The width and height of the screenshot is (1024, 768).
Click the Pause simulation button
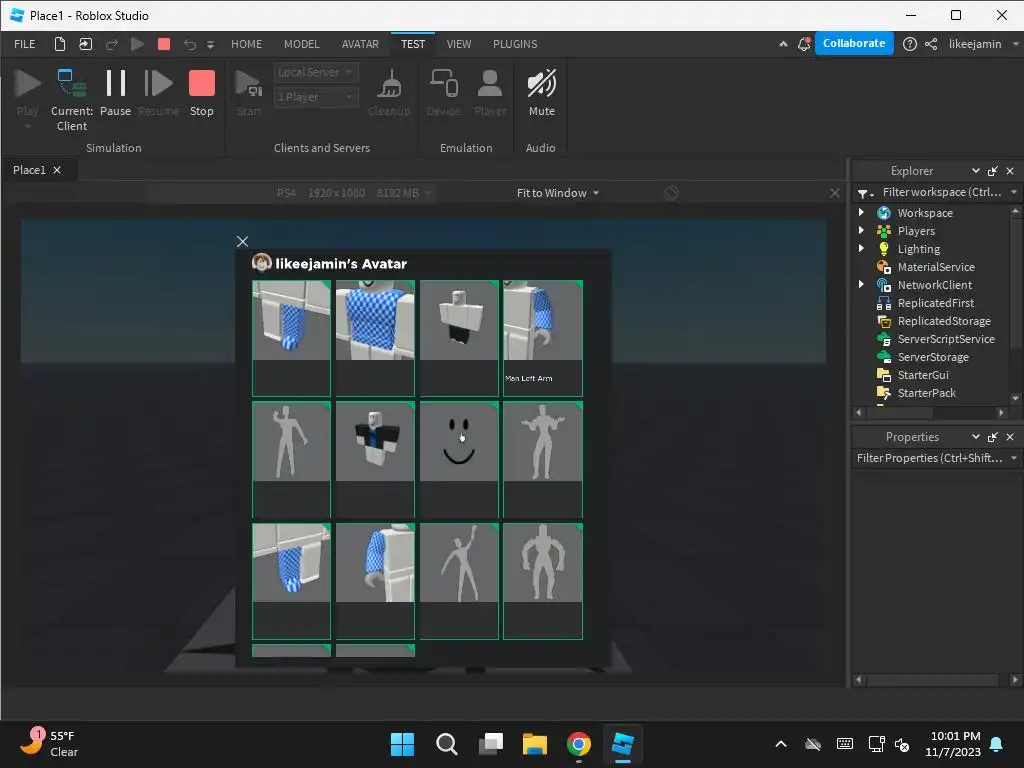(116, 93)
